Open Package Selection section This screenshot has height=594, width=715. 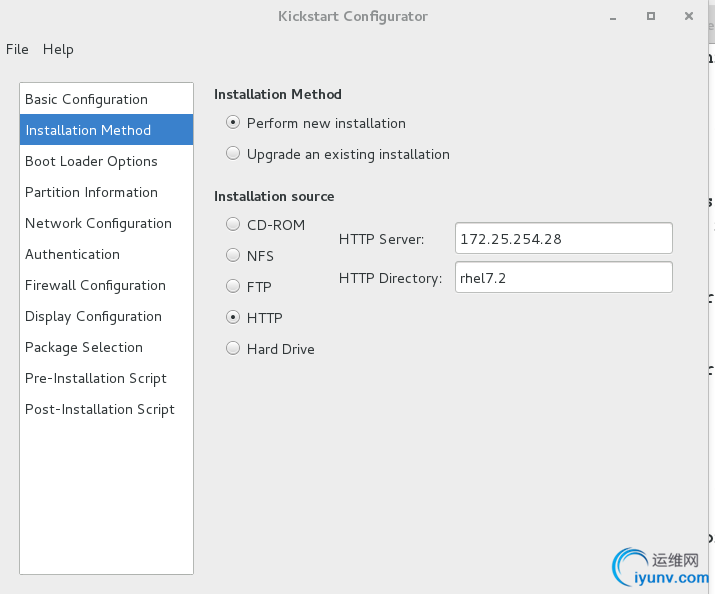coord(84,347)
